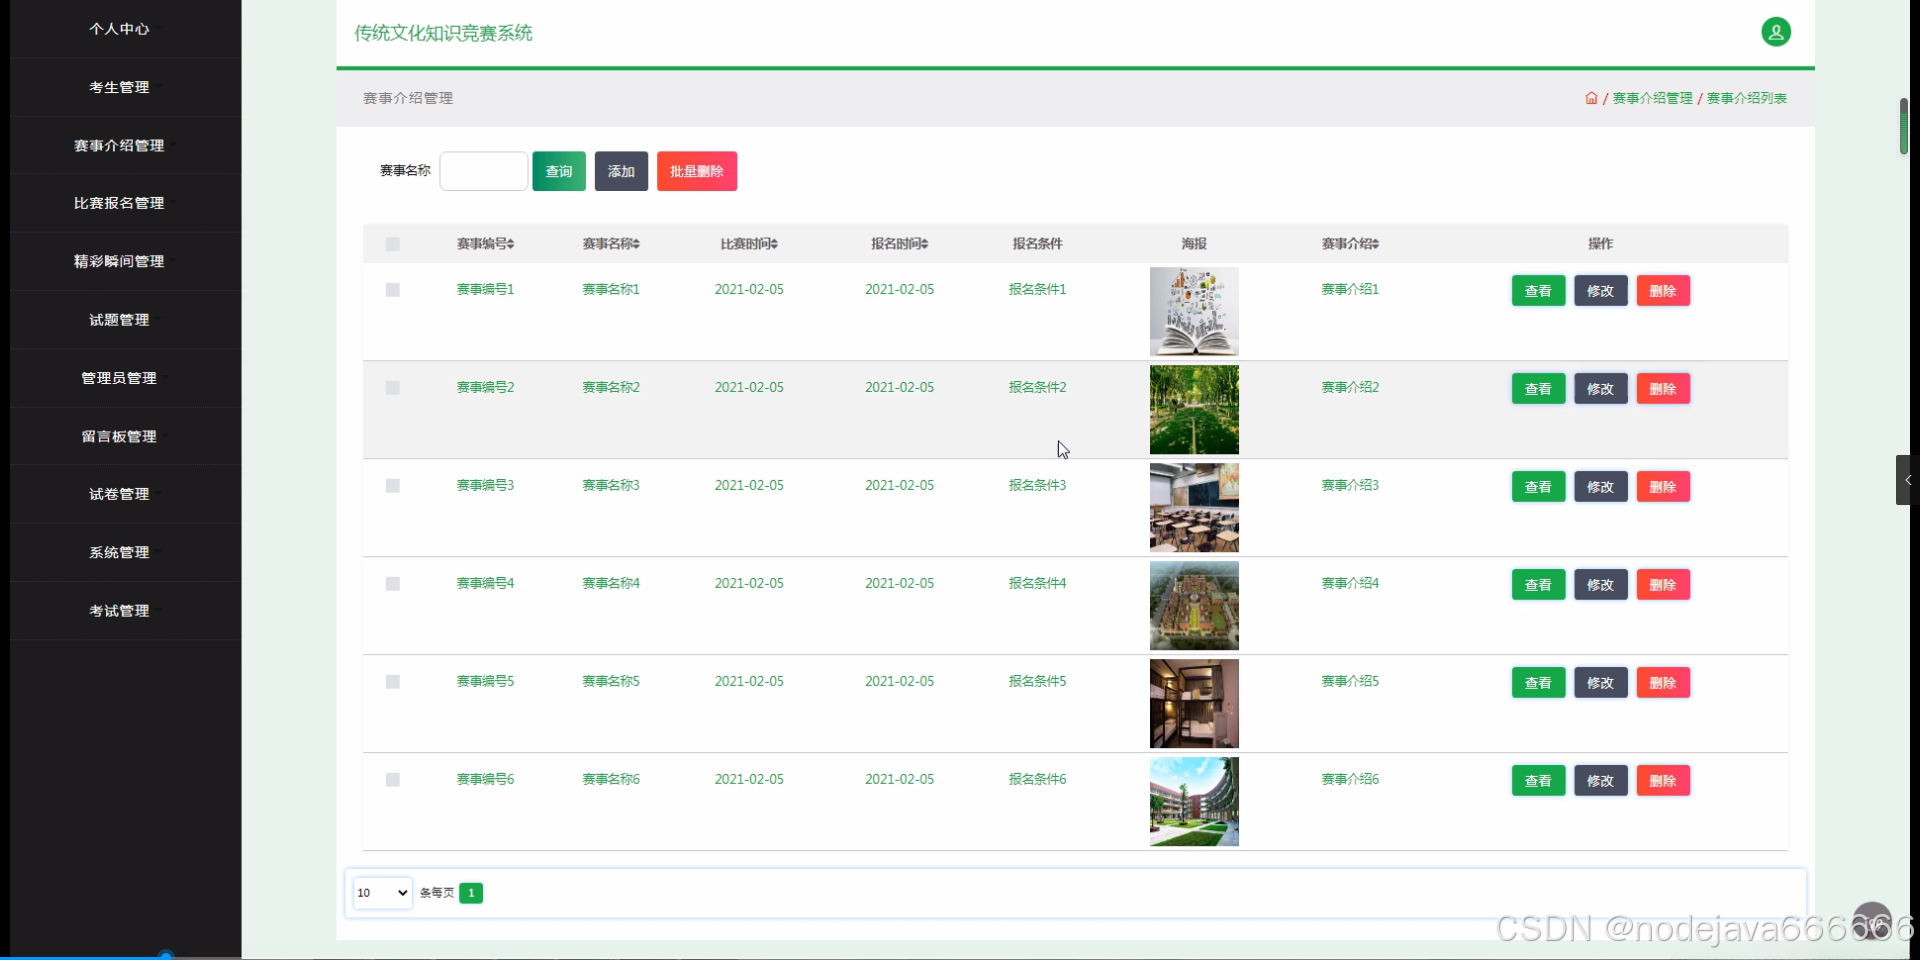Click the 添加 add button

pos(621,171)
